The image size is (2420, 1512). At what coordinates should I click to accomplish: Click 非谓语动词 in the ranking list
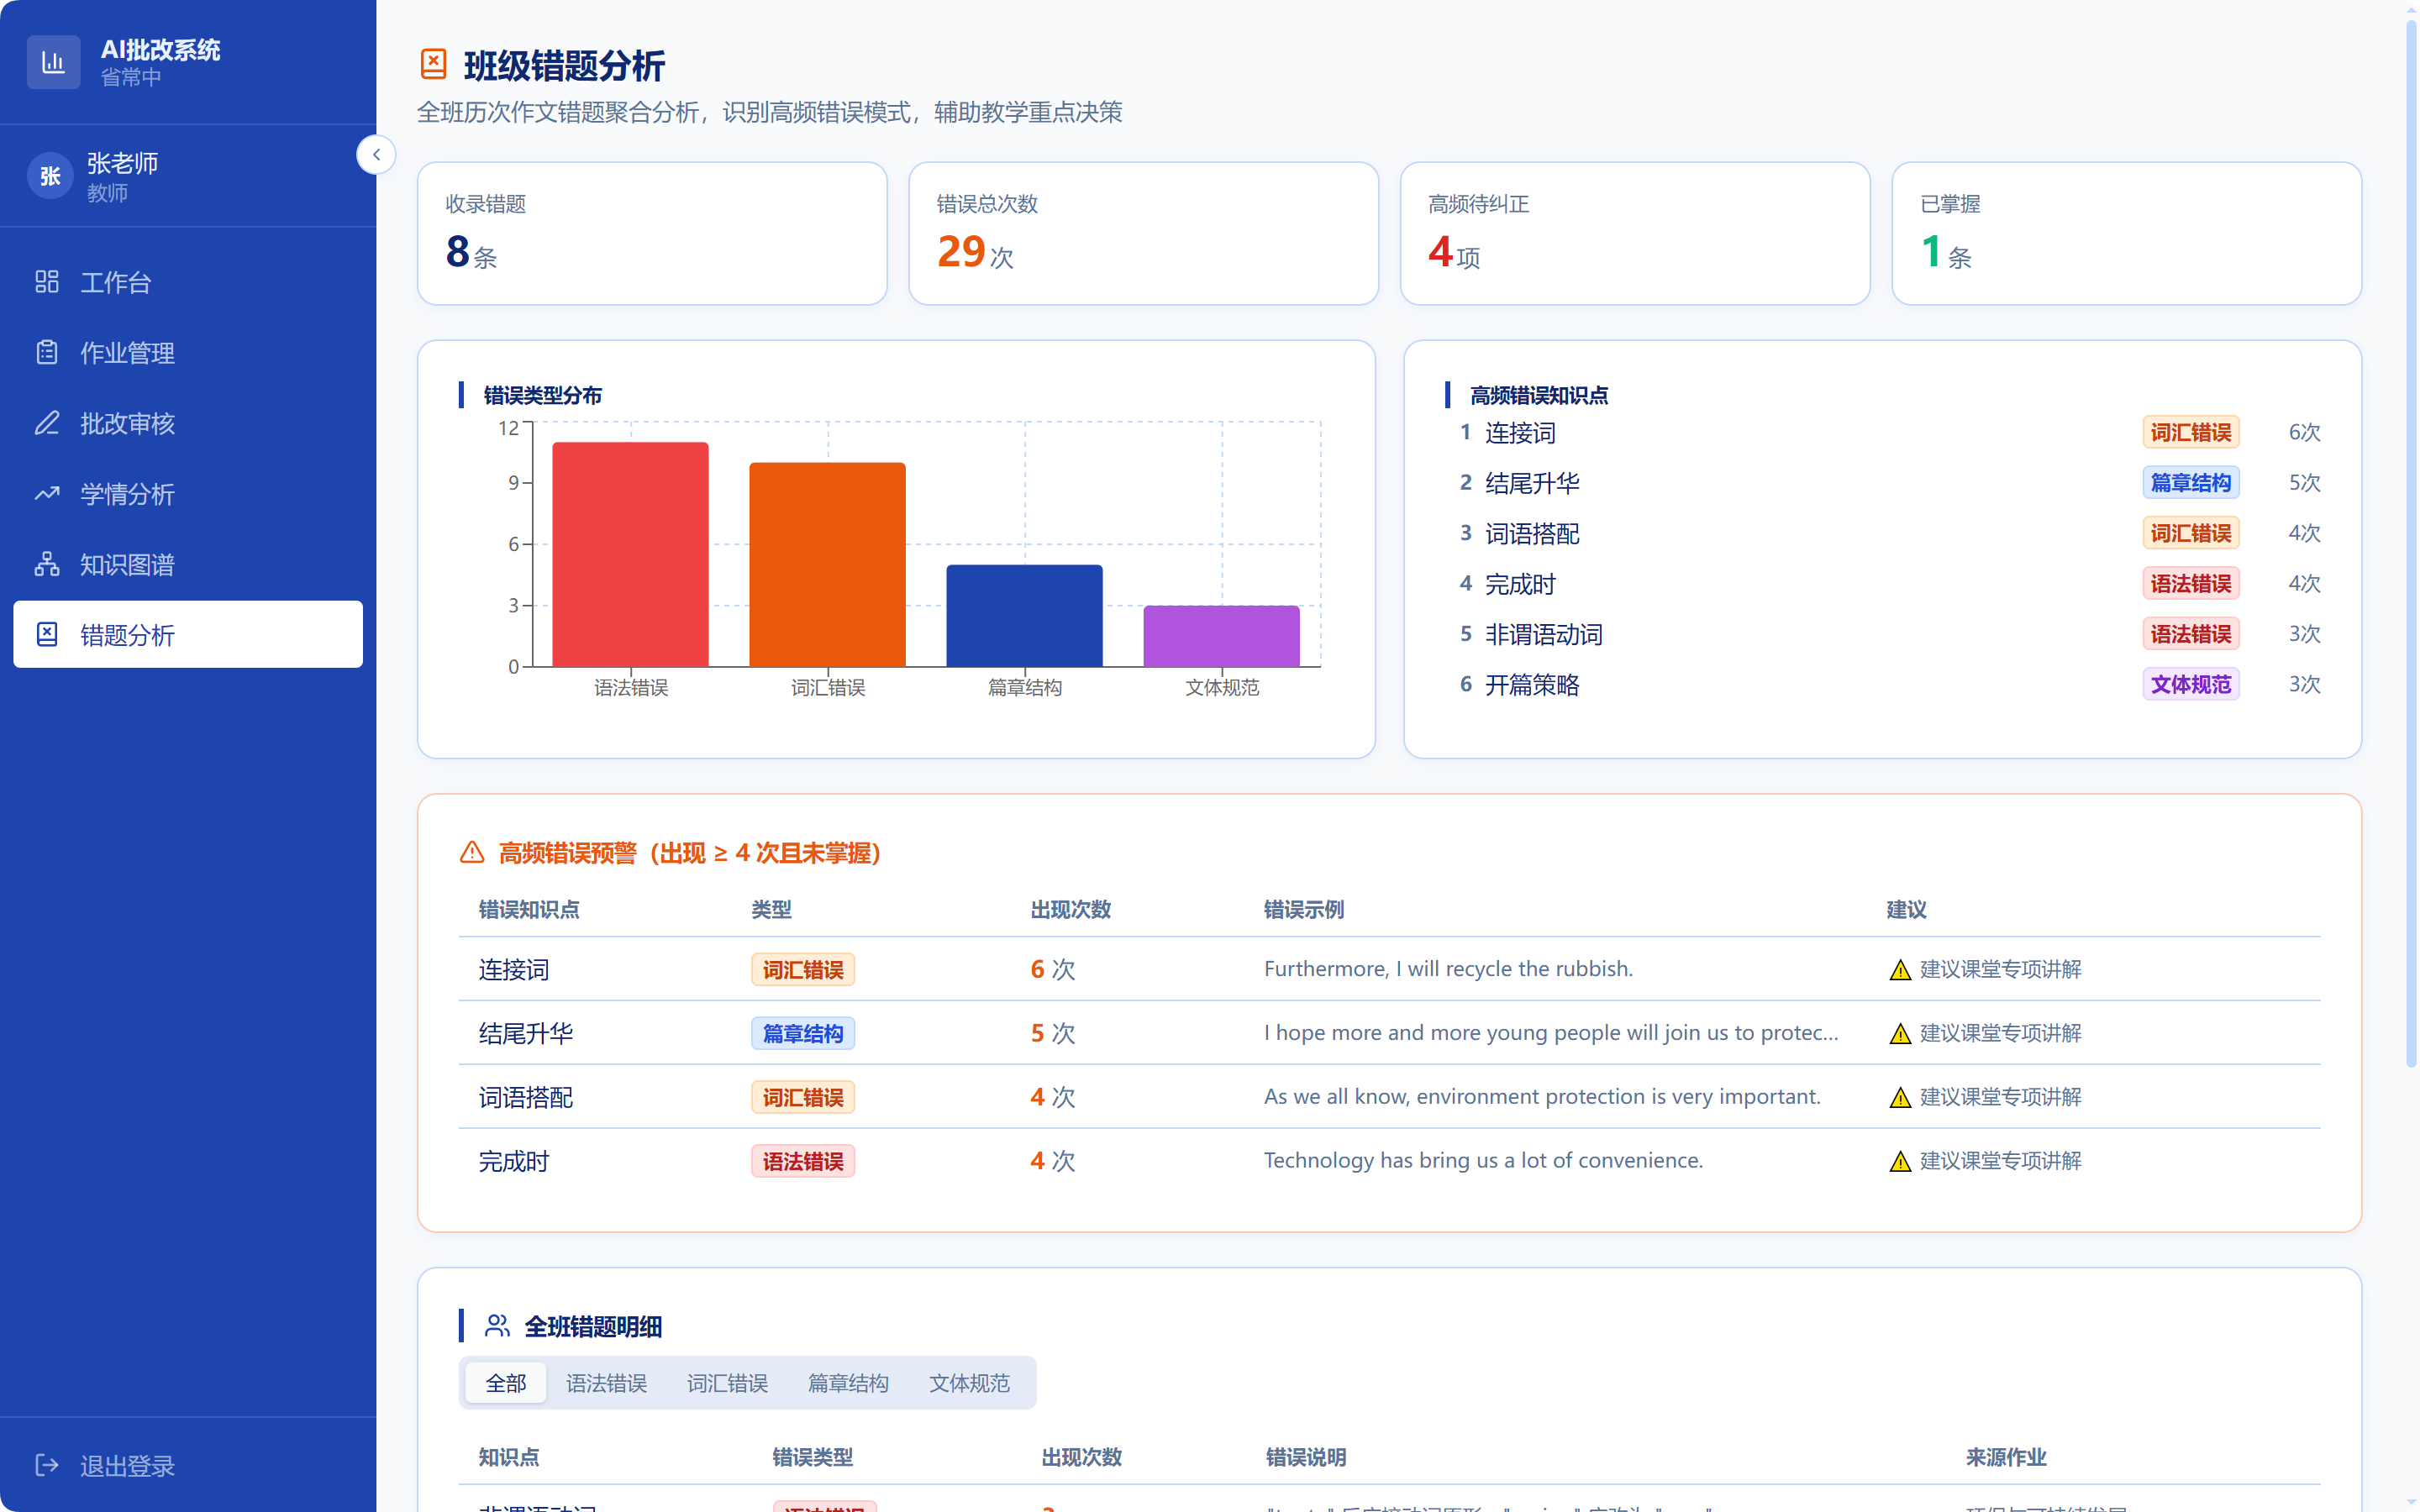(1544, 634)
